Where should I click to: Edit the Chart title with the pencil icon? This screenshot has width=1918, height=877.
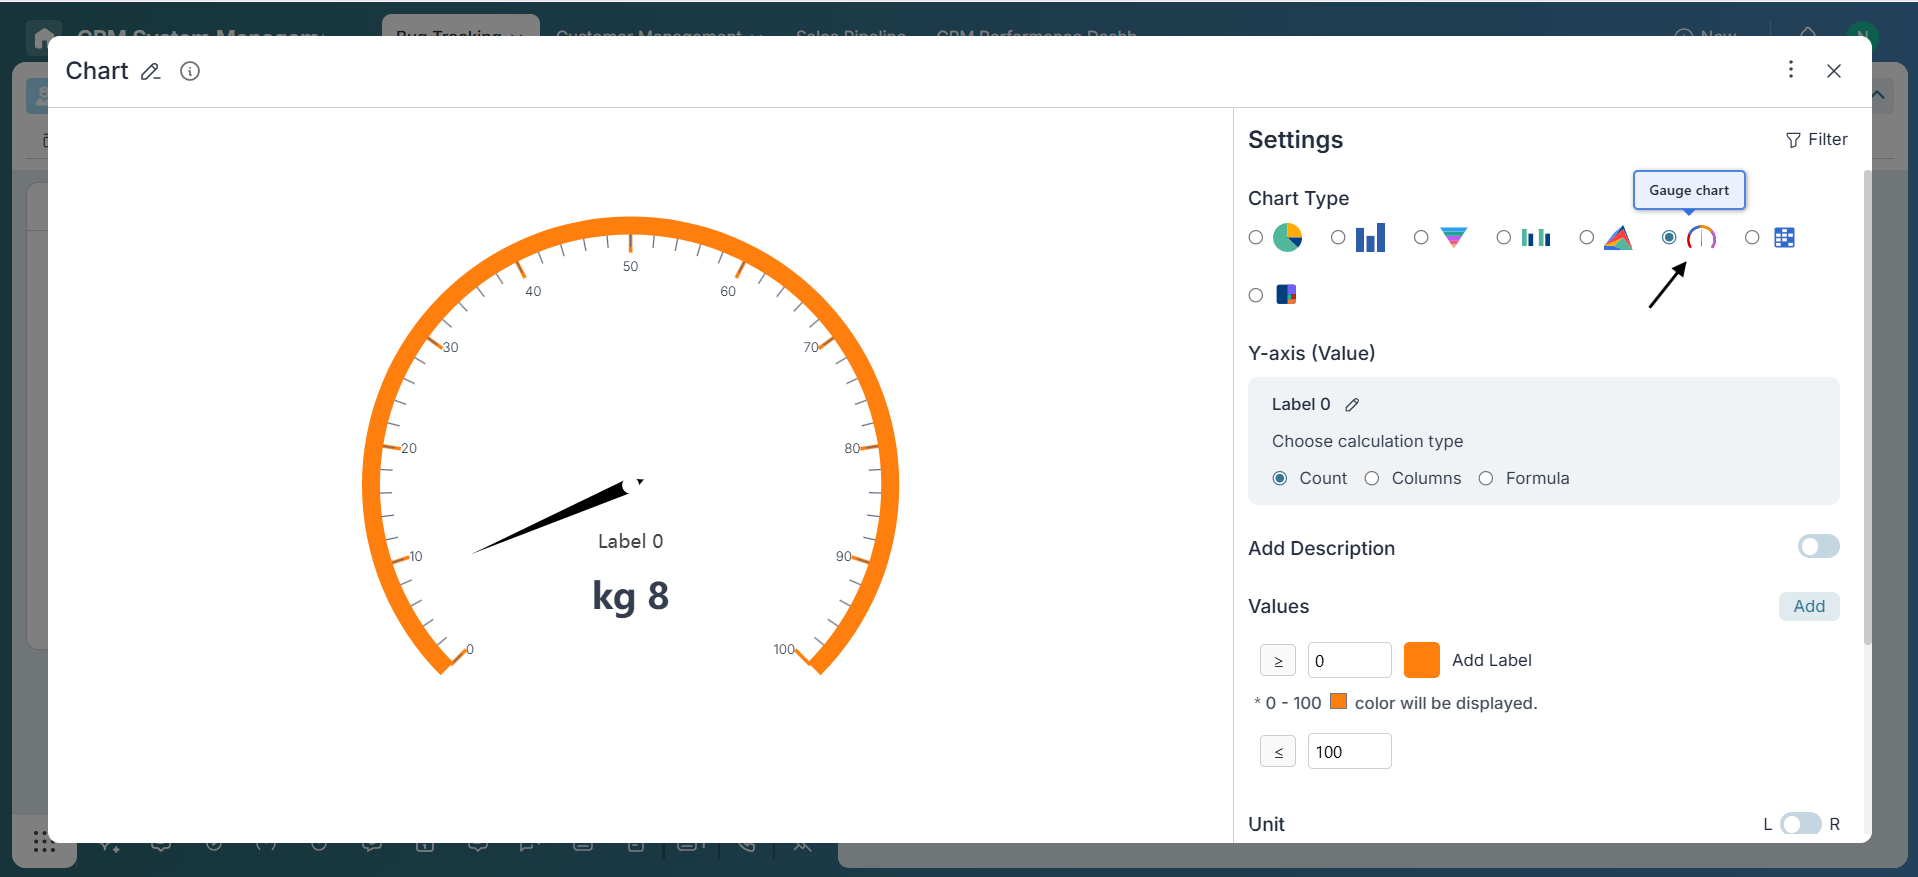point(150,71)
